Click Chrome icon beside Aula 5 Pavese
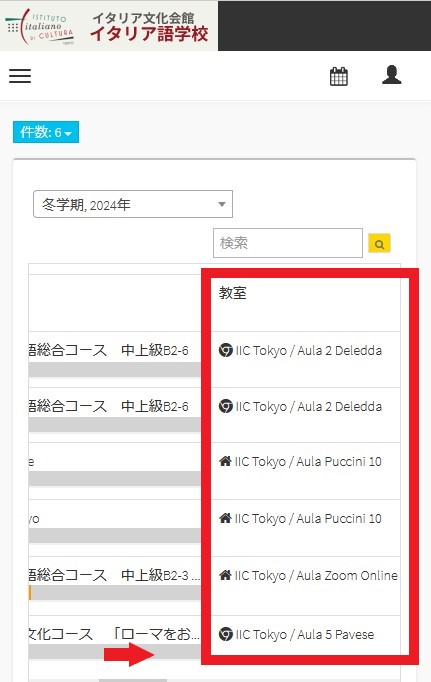Image resolution: width=431 pixels, height=682 pixels. (x=225, y=634)
